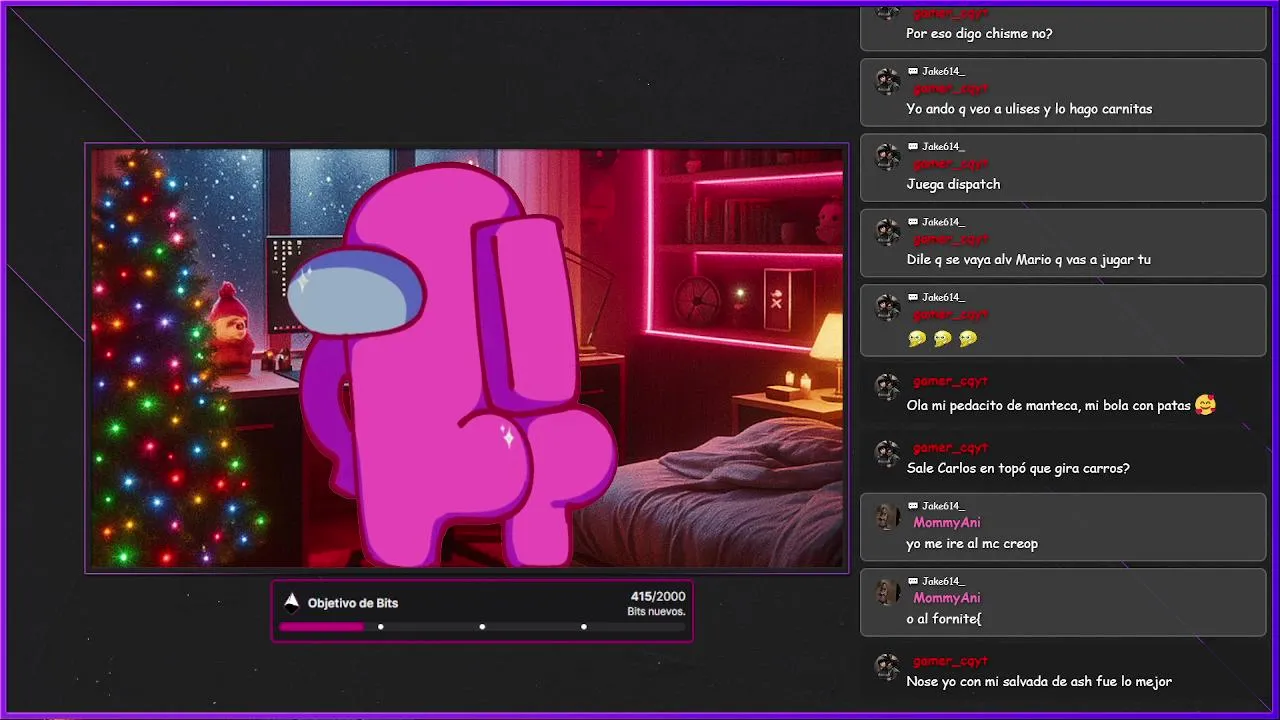
Task: Click 'Ola mi pedacito de manteca' message text
Action: click(x=1048, y=405)
